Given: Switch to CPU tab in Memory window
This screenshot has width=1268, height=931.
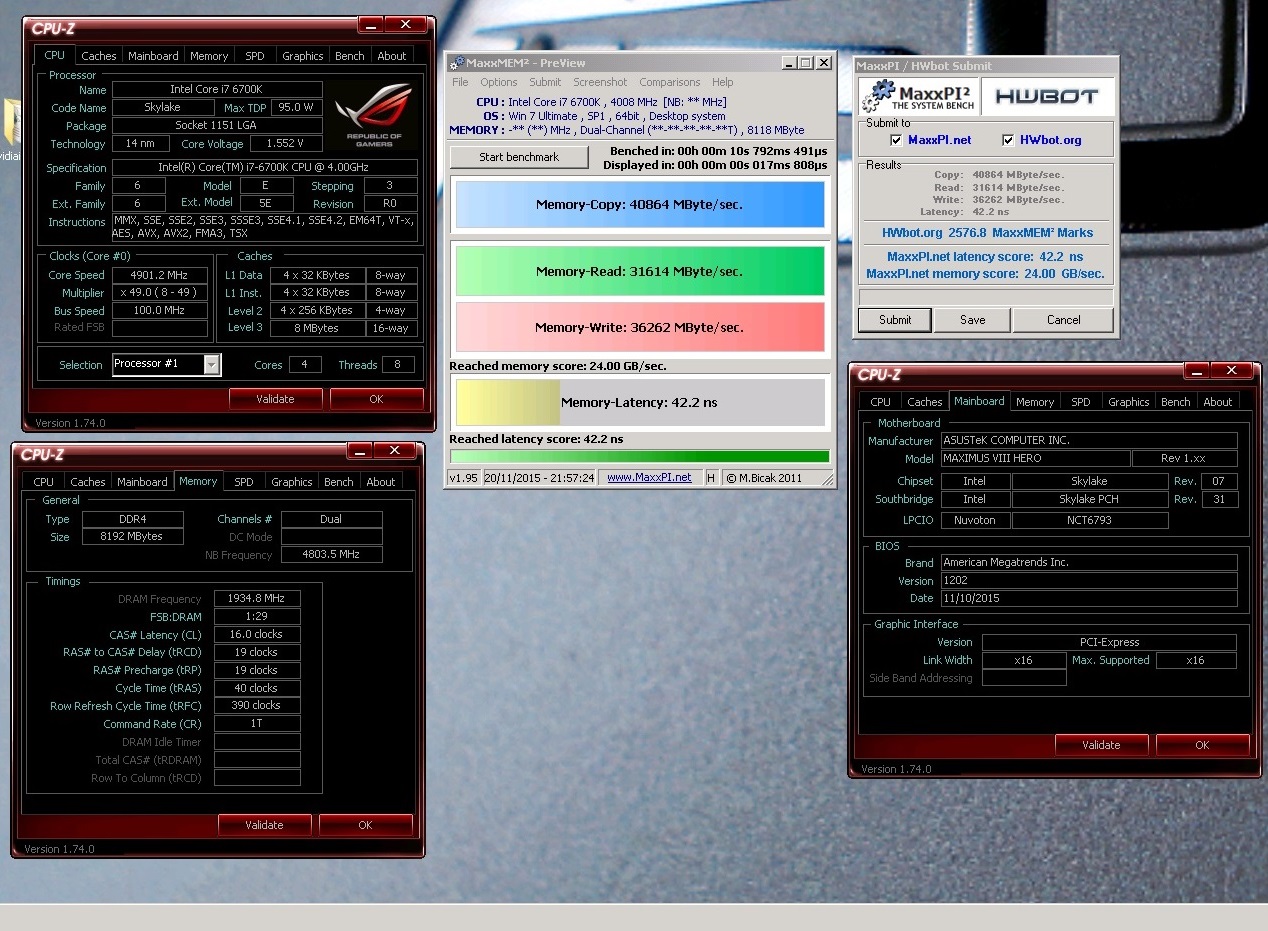Looking at the screenshot, I should click(x=44, y=482).
